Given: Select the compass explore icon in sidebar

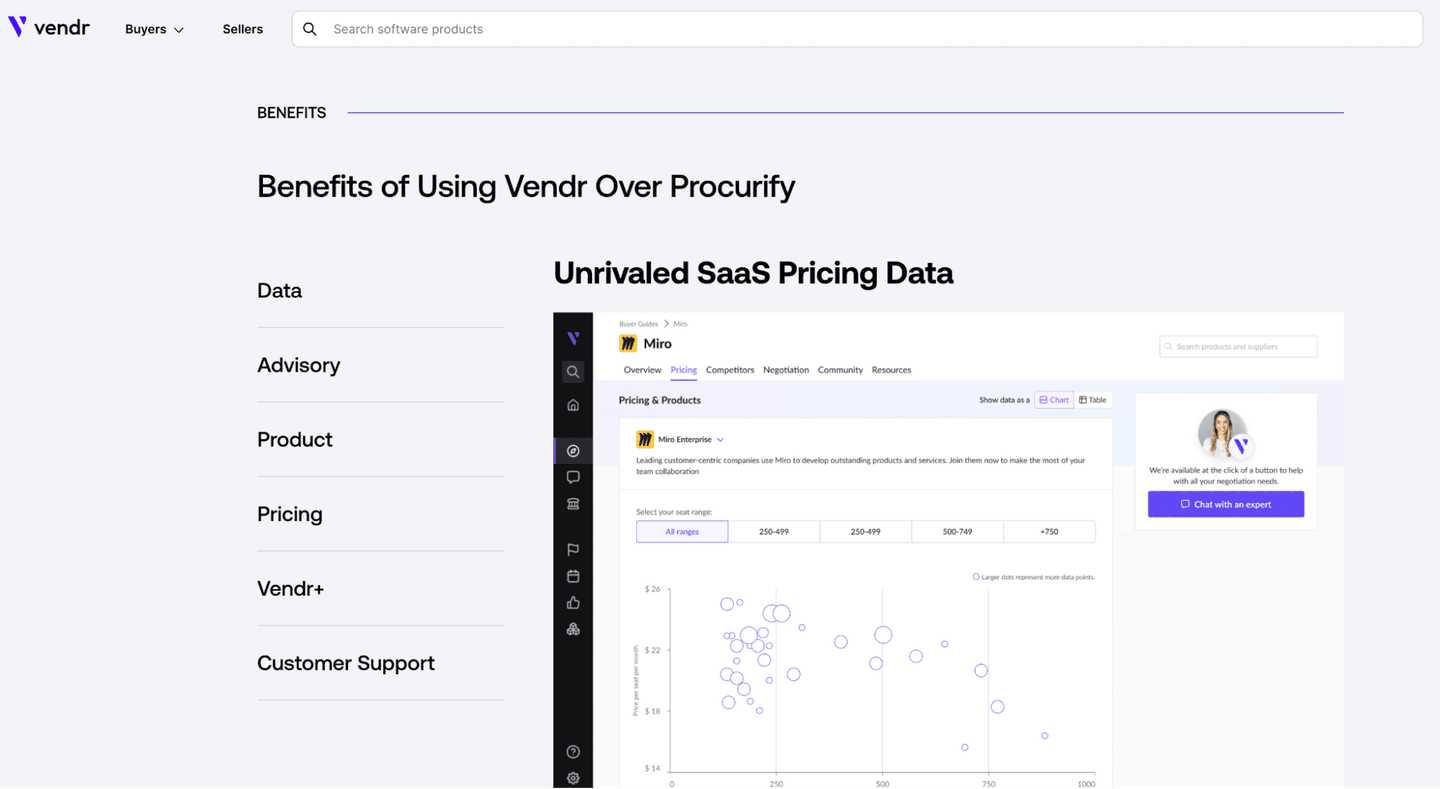Looking at the screenshot, I should [x=573, y=451].
